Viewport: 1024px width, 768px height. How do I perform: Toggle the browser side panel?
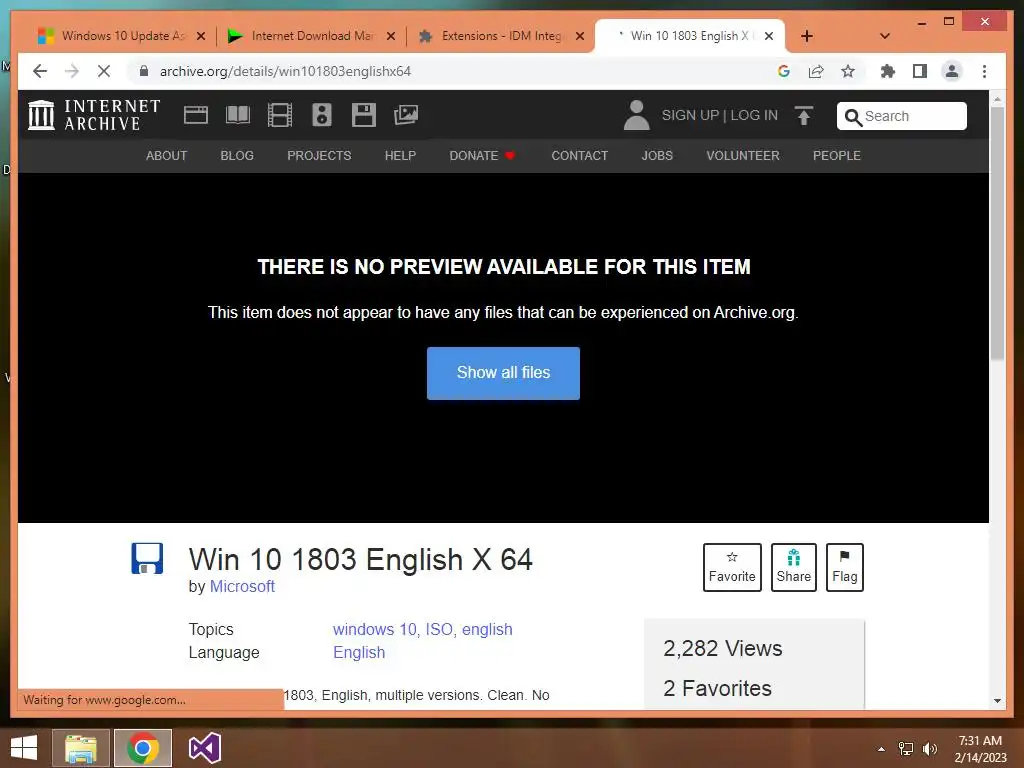(920, 71)
